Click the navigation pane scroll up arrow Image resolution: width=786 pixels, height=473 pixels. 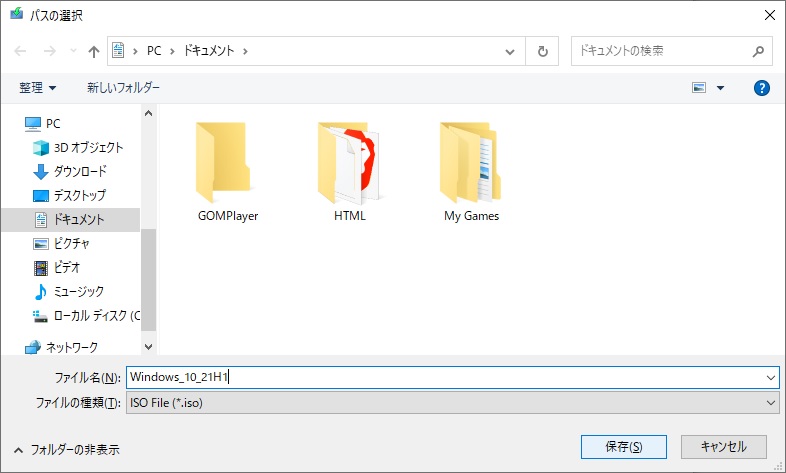pyautogui.click(x=148, y=113)
